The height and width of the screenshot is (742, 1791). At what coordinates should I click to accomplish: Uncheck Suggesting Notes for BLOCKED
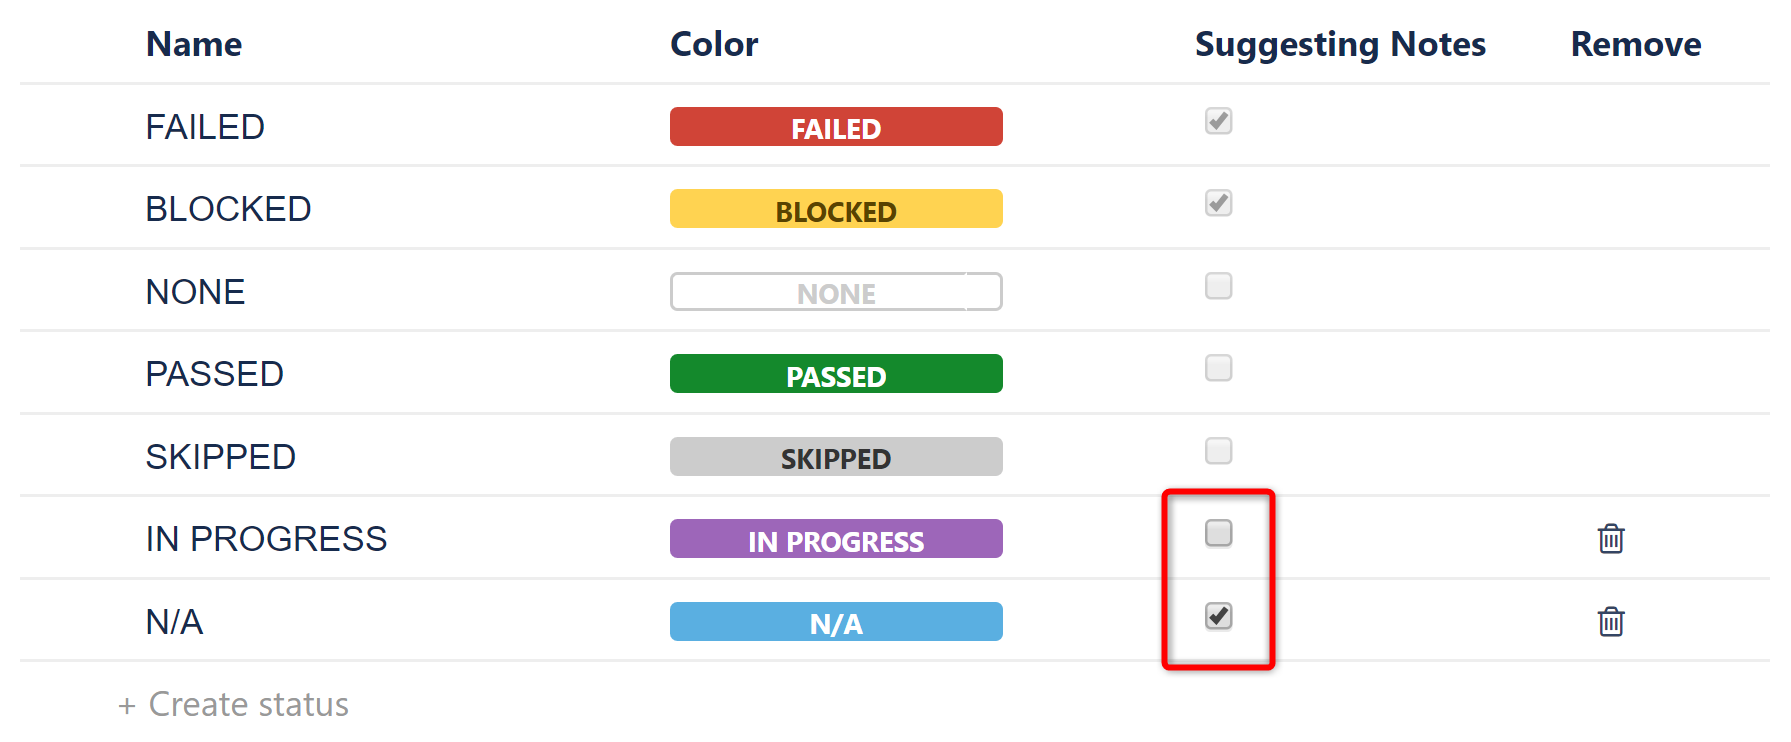(x=1218, y=203)
